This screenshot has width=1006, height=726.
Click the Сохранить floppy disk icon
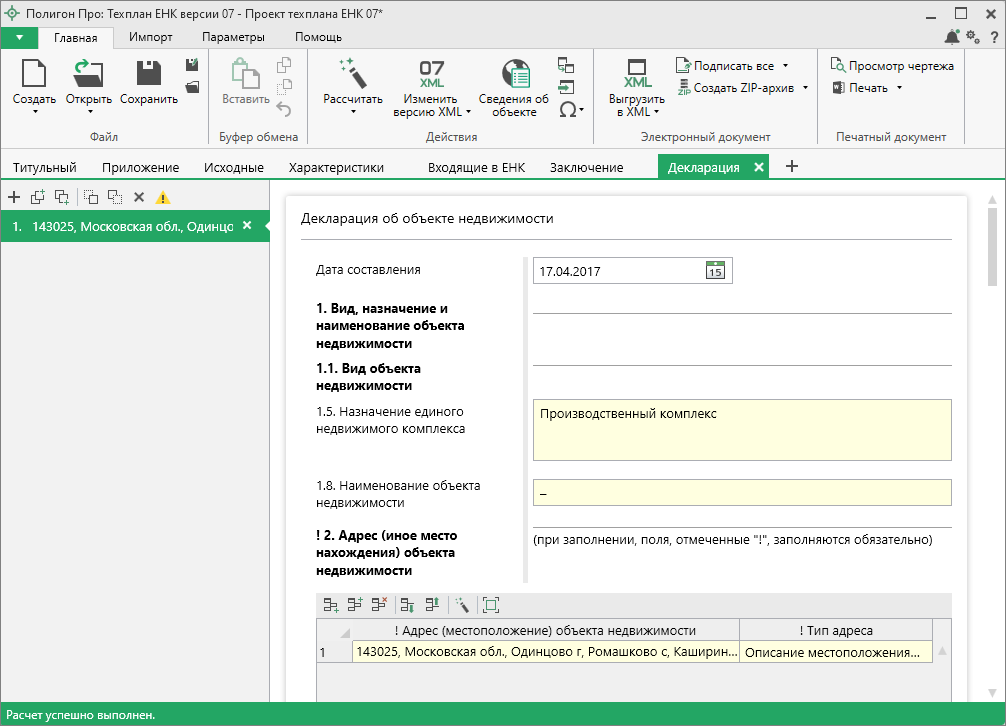coord(149,73)
